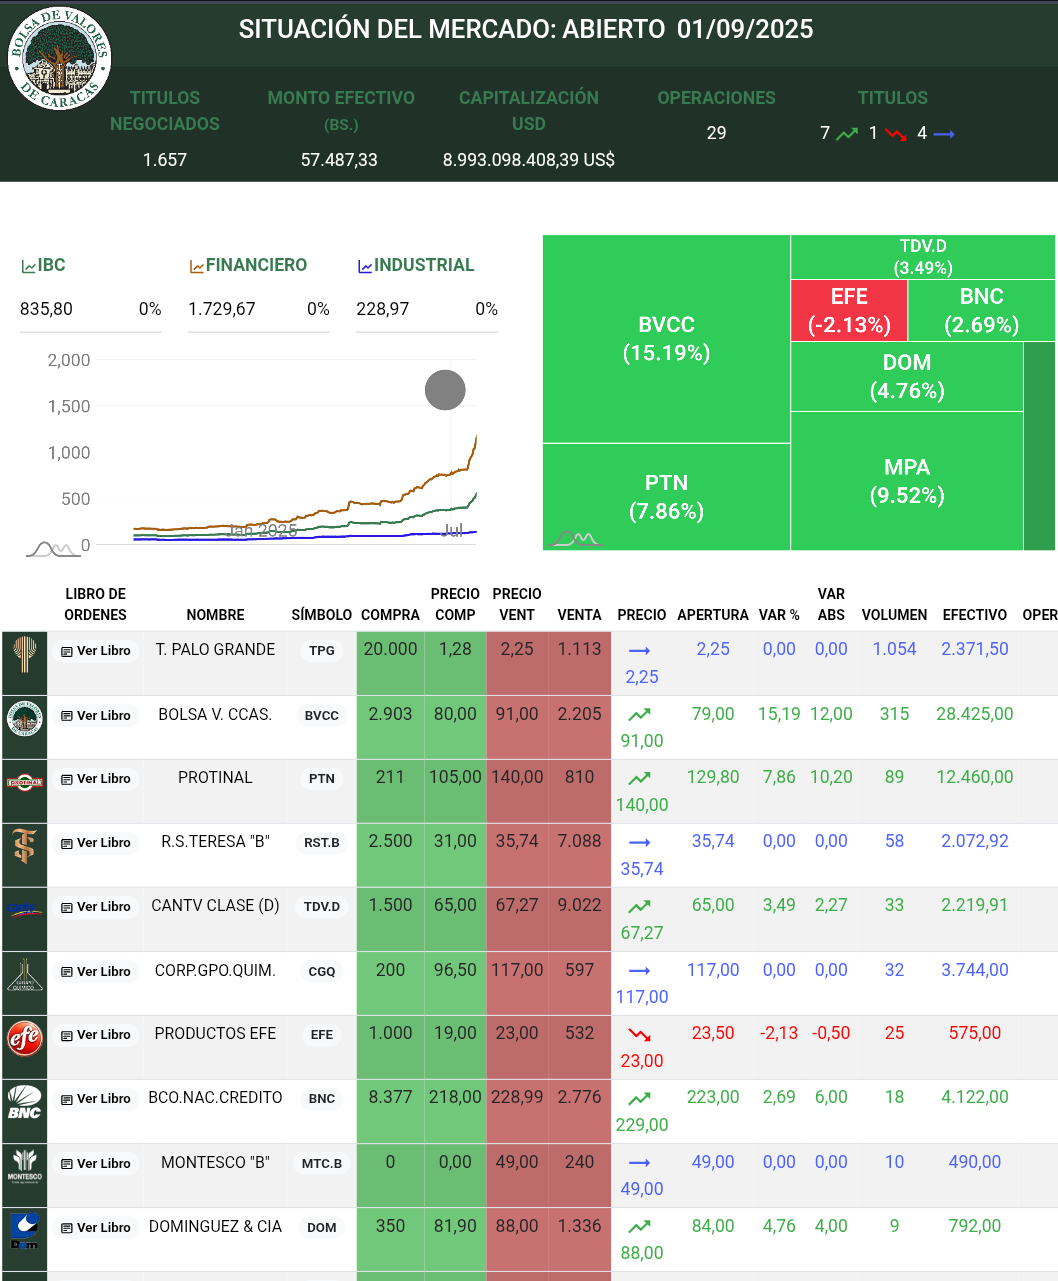Click the CGQ symbol badge
This screenshot has height=1281, width=1058.
click(x=322, y=971)
